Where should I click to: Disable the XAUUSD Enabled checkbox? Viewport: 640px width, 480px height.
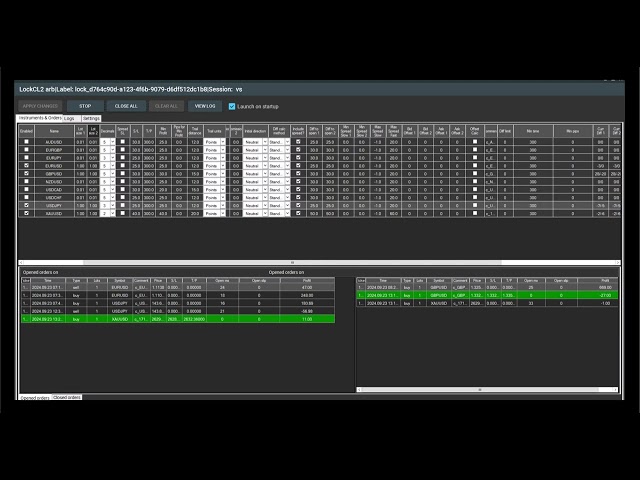tap(27, 213)
